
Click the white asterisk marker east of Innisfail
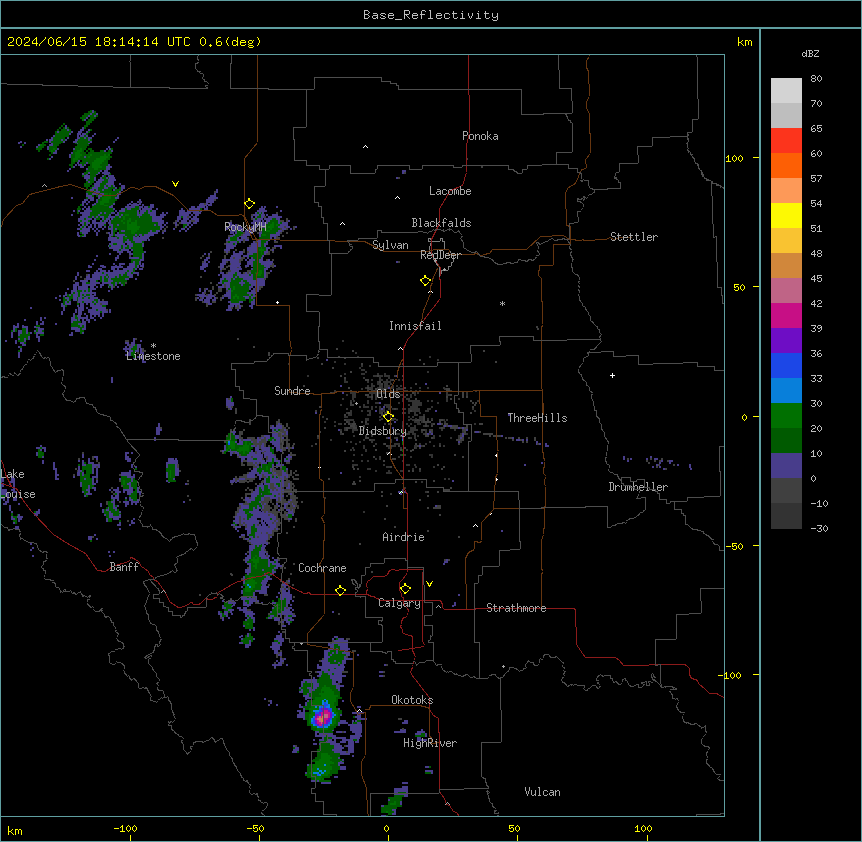[x=502, y=304]
